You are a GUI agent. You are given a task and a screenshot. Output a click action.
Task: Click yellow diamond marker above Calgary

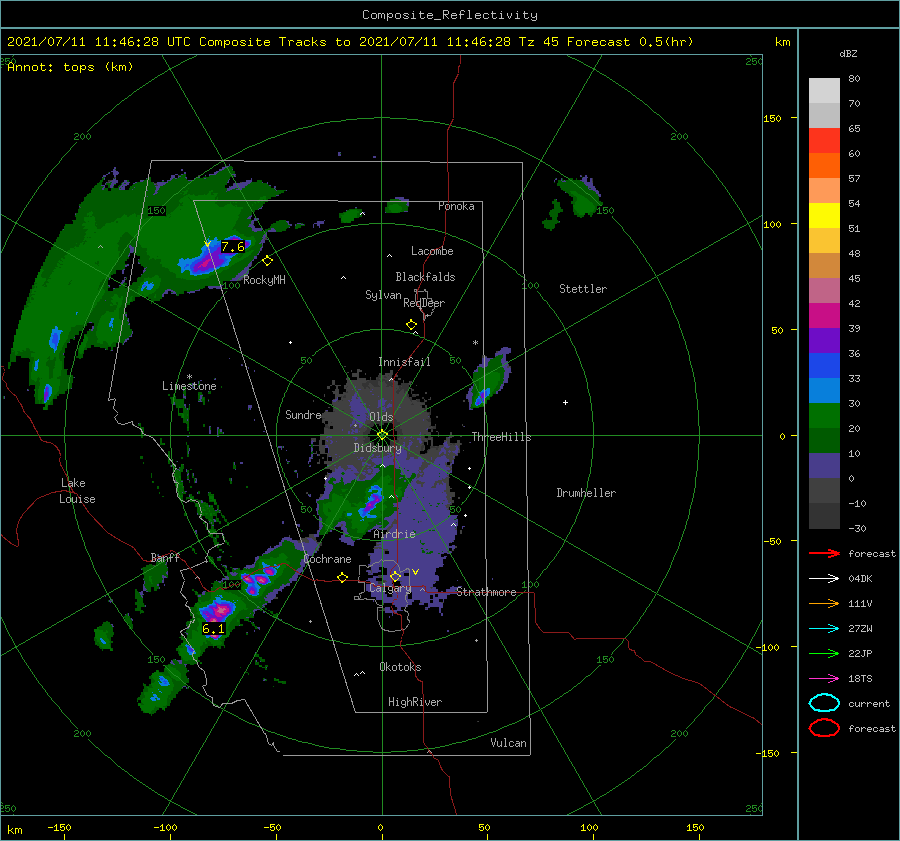tap(395, 576)
